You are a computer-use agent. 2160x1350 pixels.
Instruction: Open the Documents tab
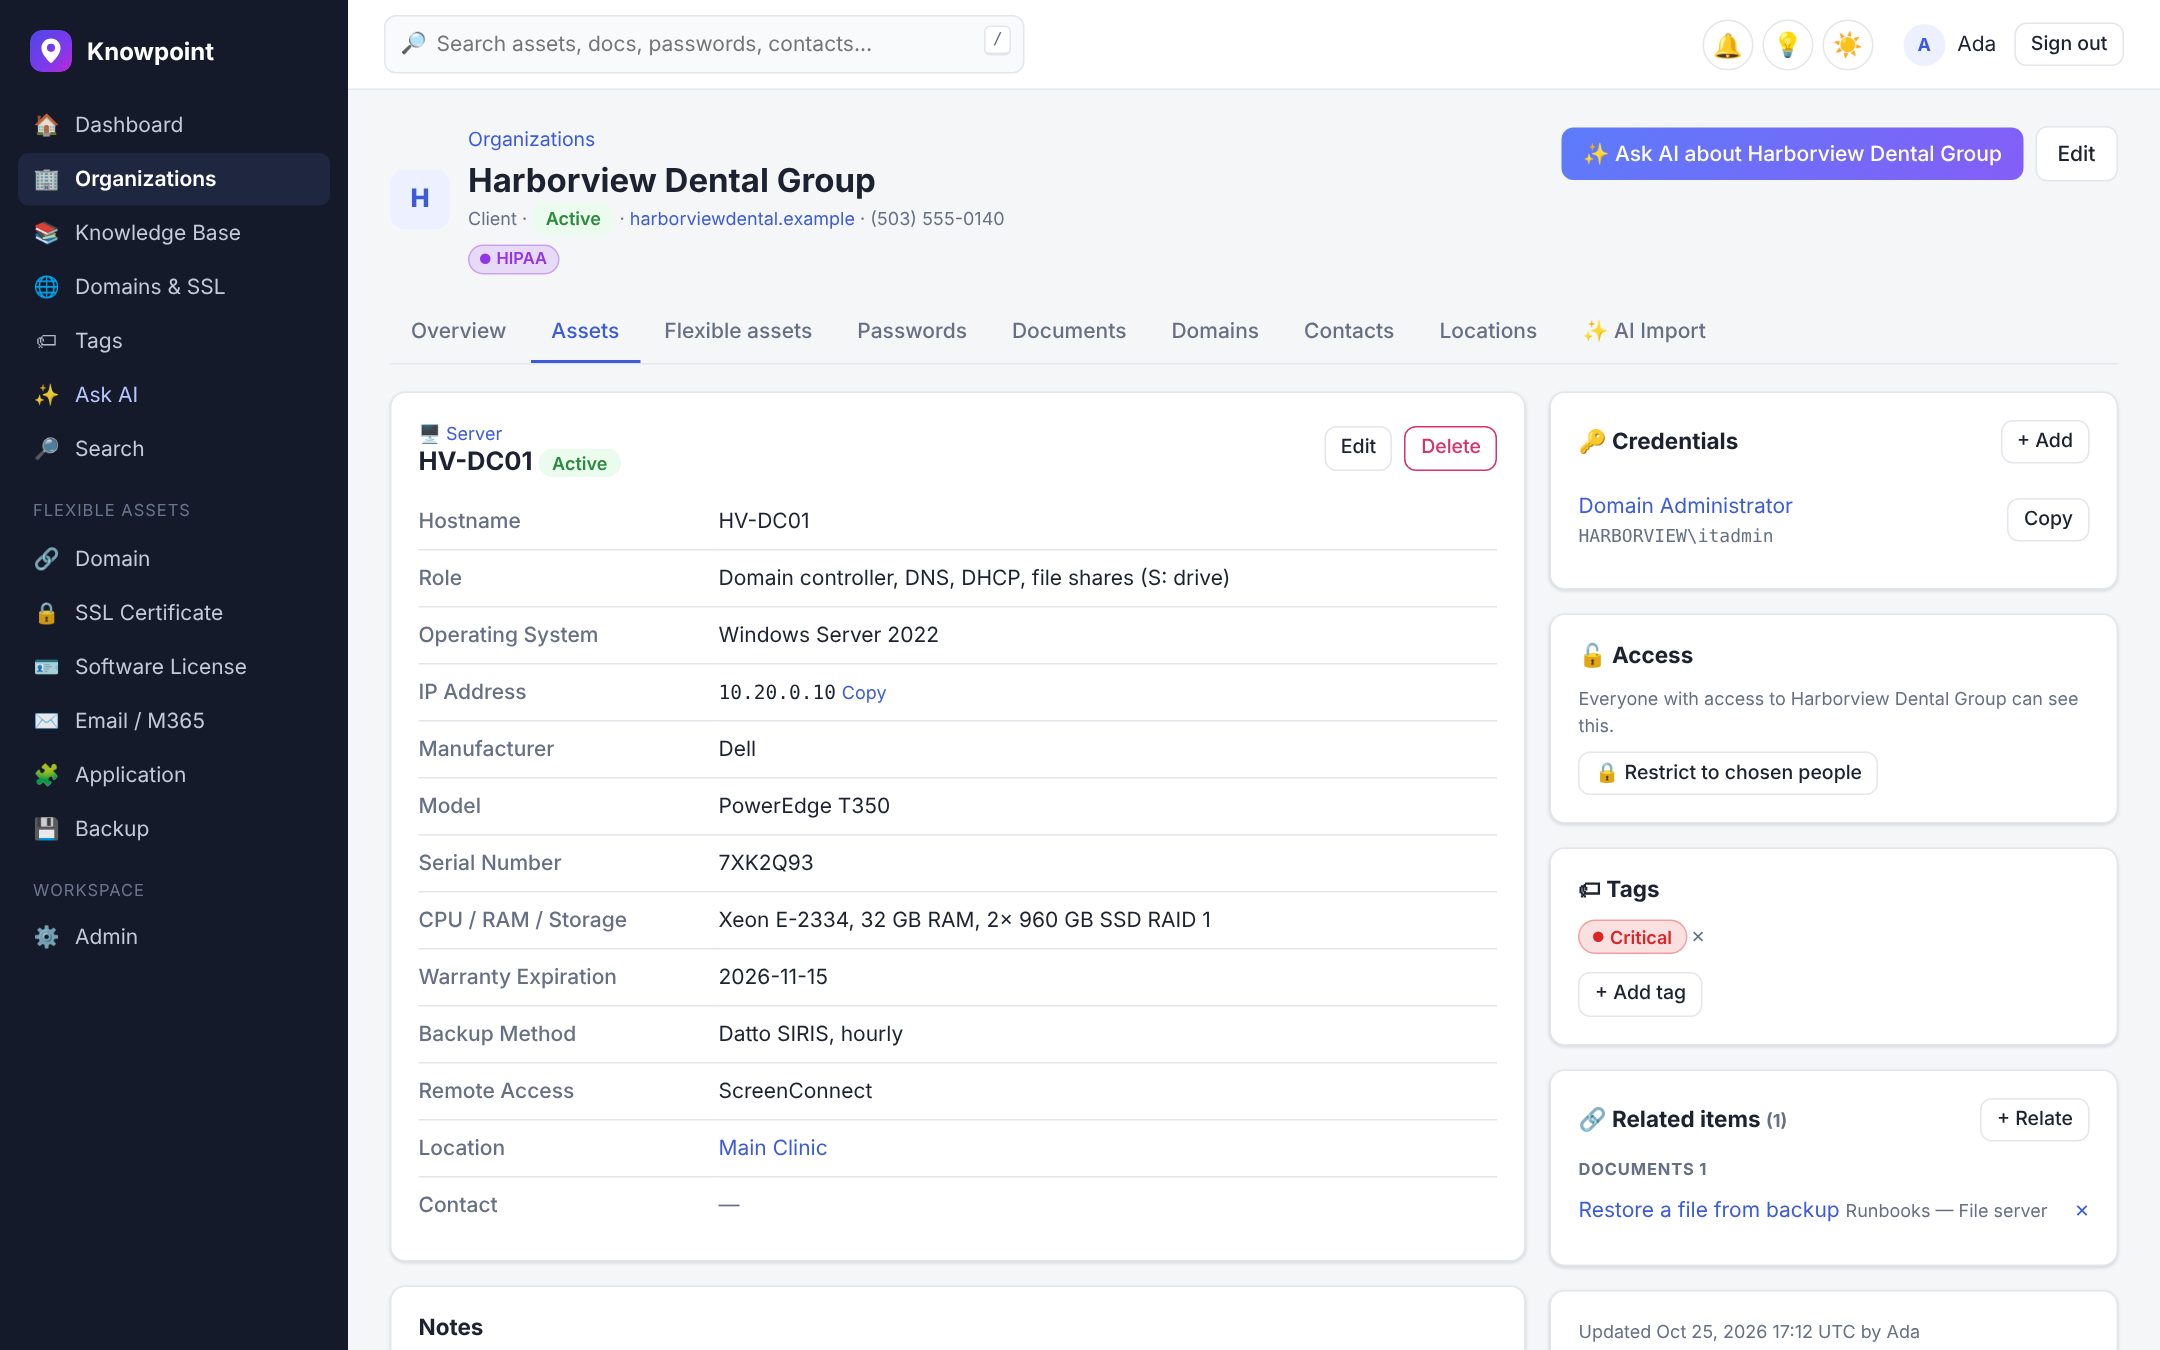coord(1068,331)
